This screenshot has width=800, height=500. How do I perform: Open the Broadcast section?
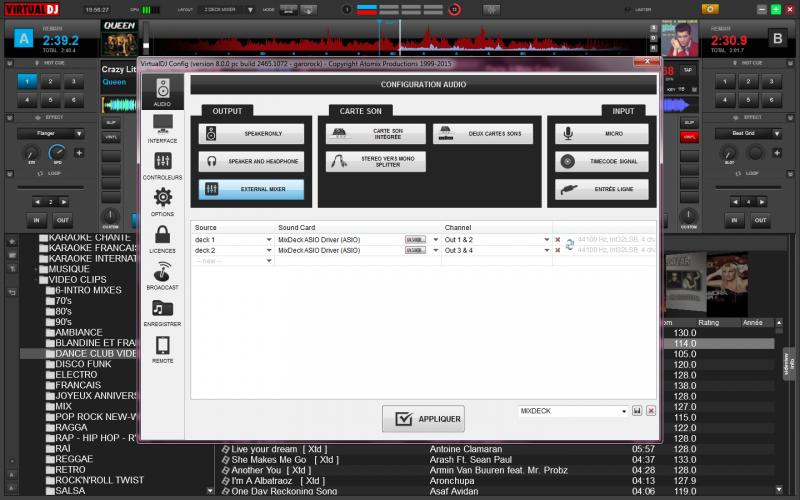pos(162,274)
